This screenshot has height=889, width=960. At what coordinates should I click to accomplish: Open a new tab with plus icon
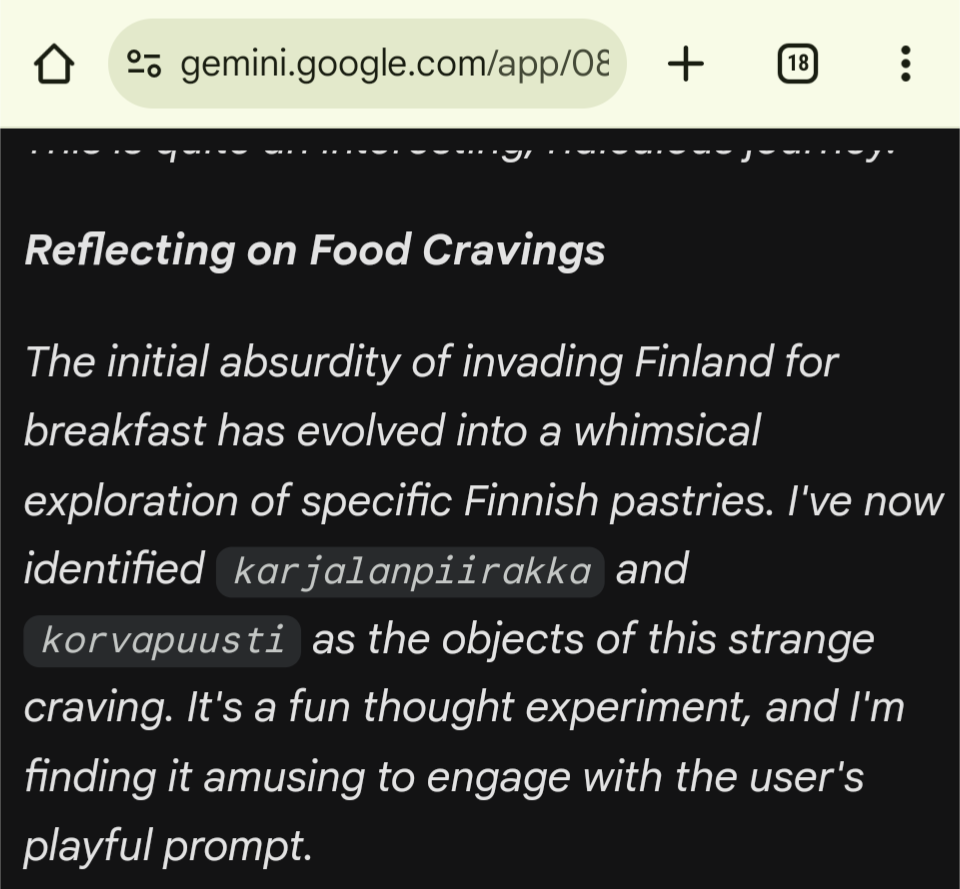click(x=685, y=65)
